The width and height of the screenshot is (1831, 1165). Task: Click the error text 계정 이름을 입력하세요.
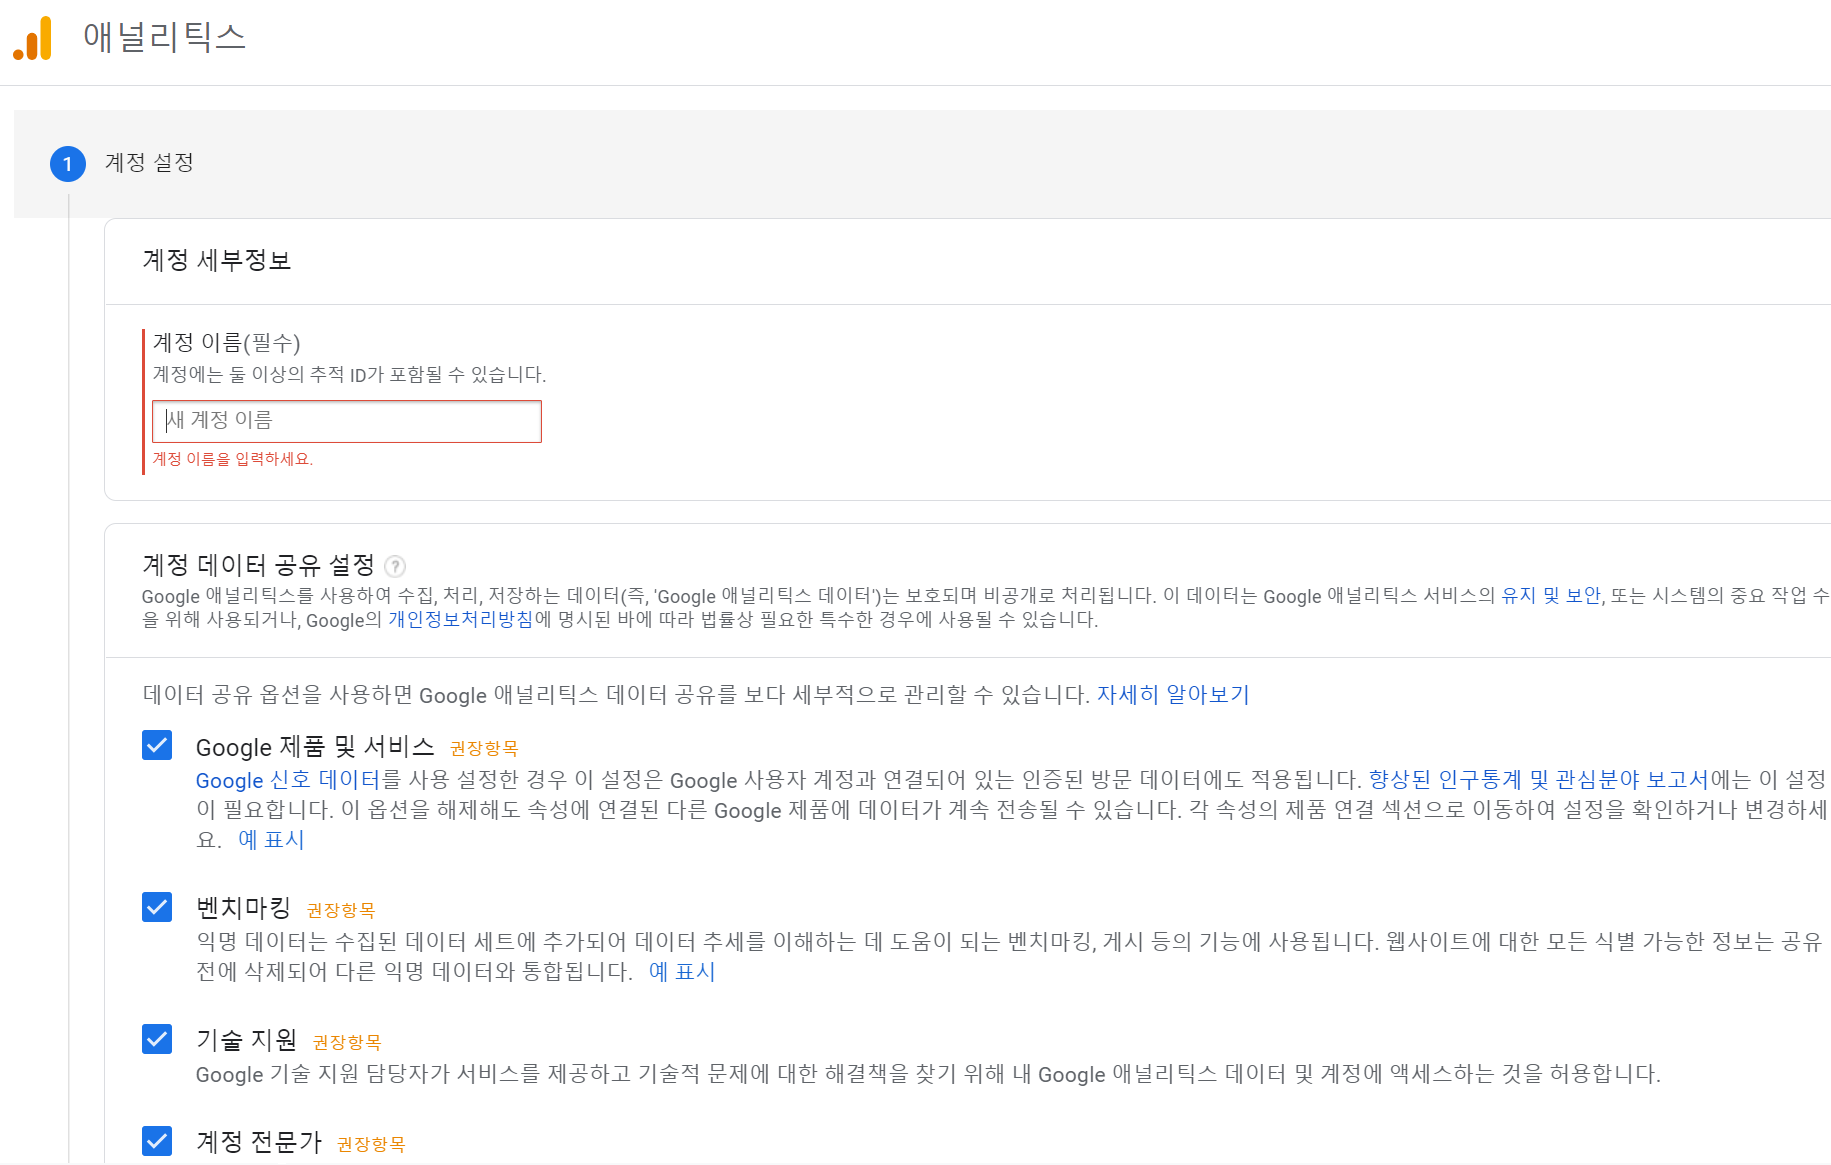tap(233, 459)
